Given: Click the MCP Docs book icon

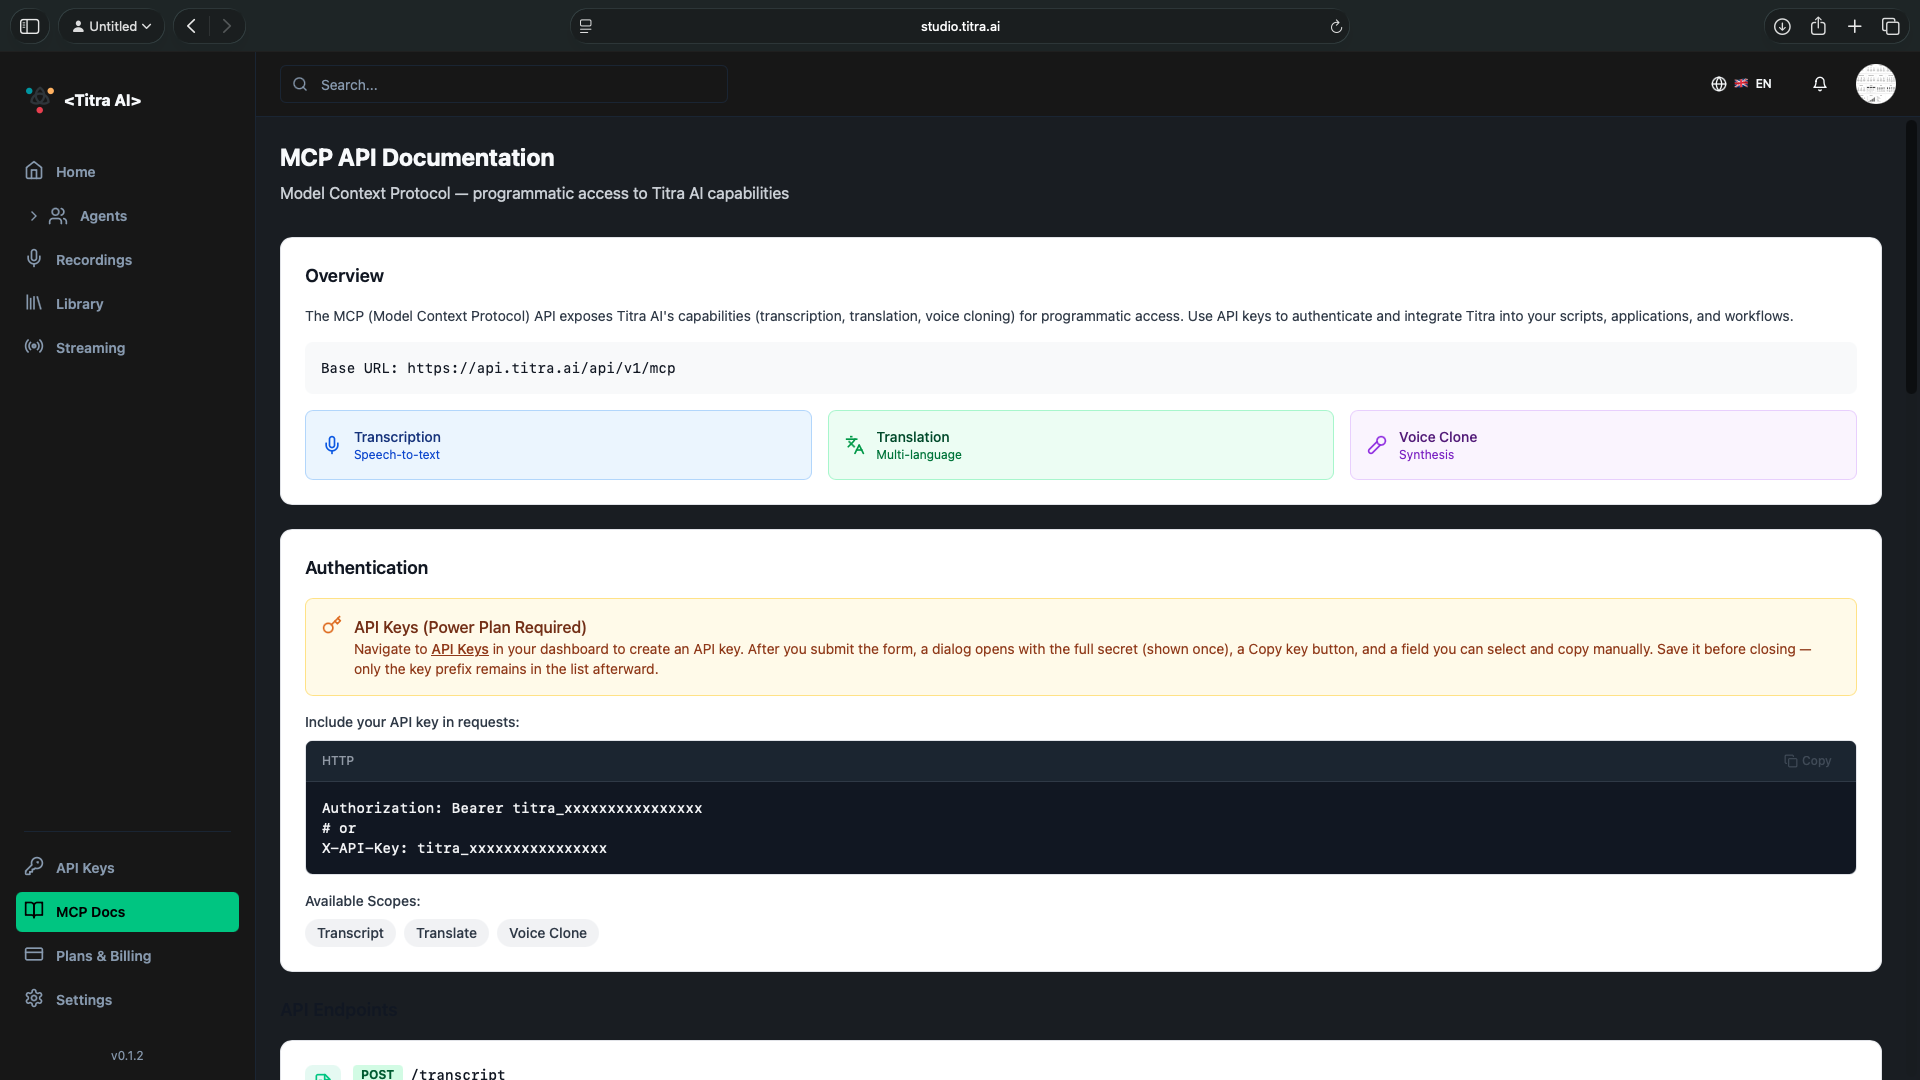Looking at the screenshot, I should coord(34,911).
